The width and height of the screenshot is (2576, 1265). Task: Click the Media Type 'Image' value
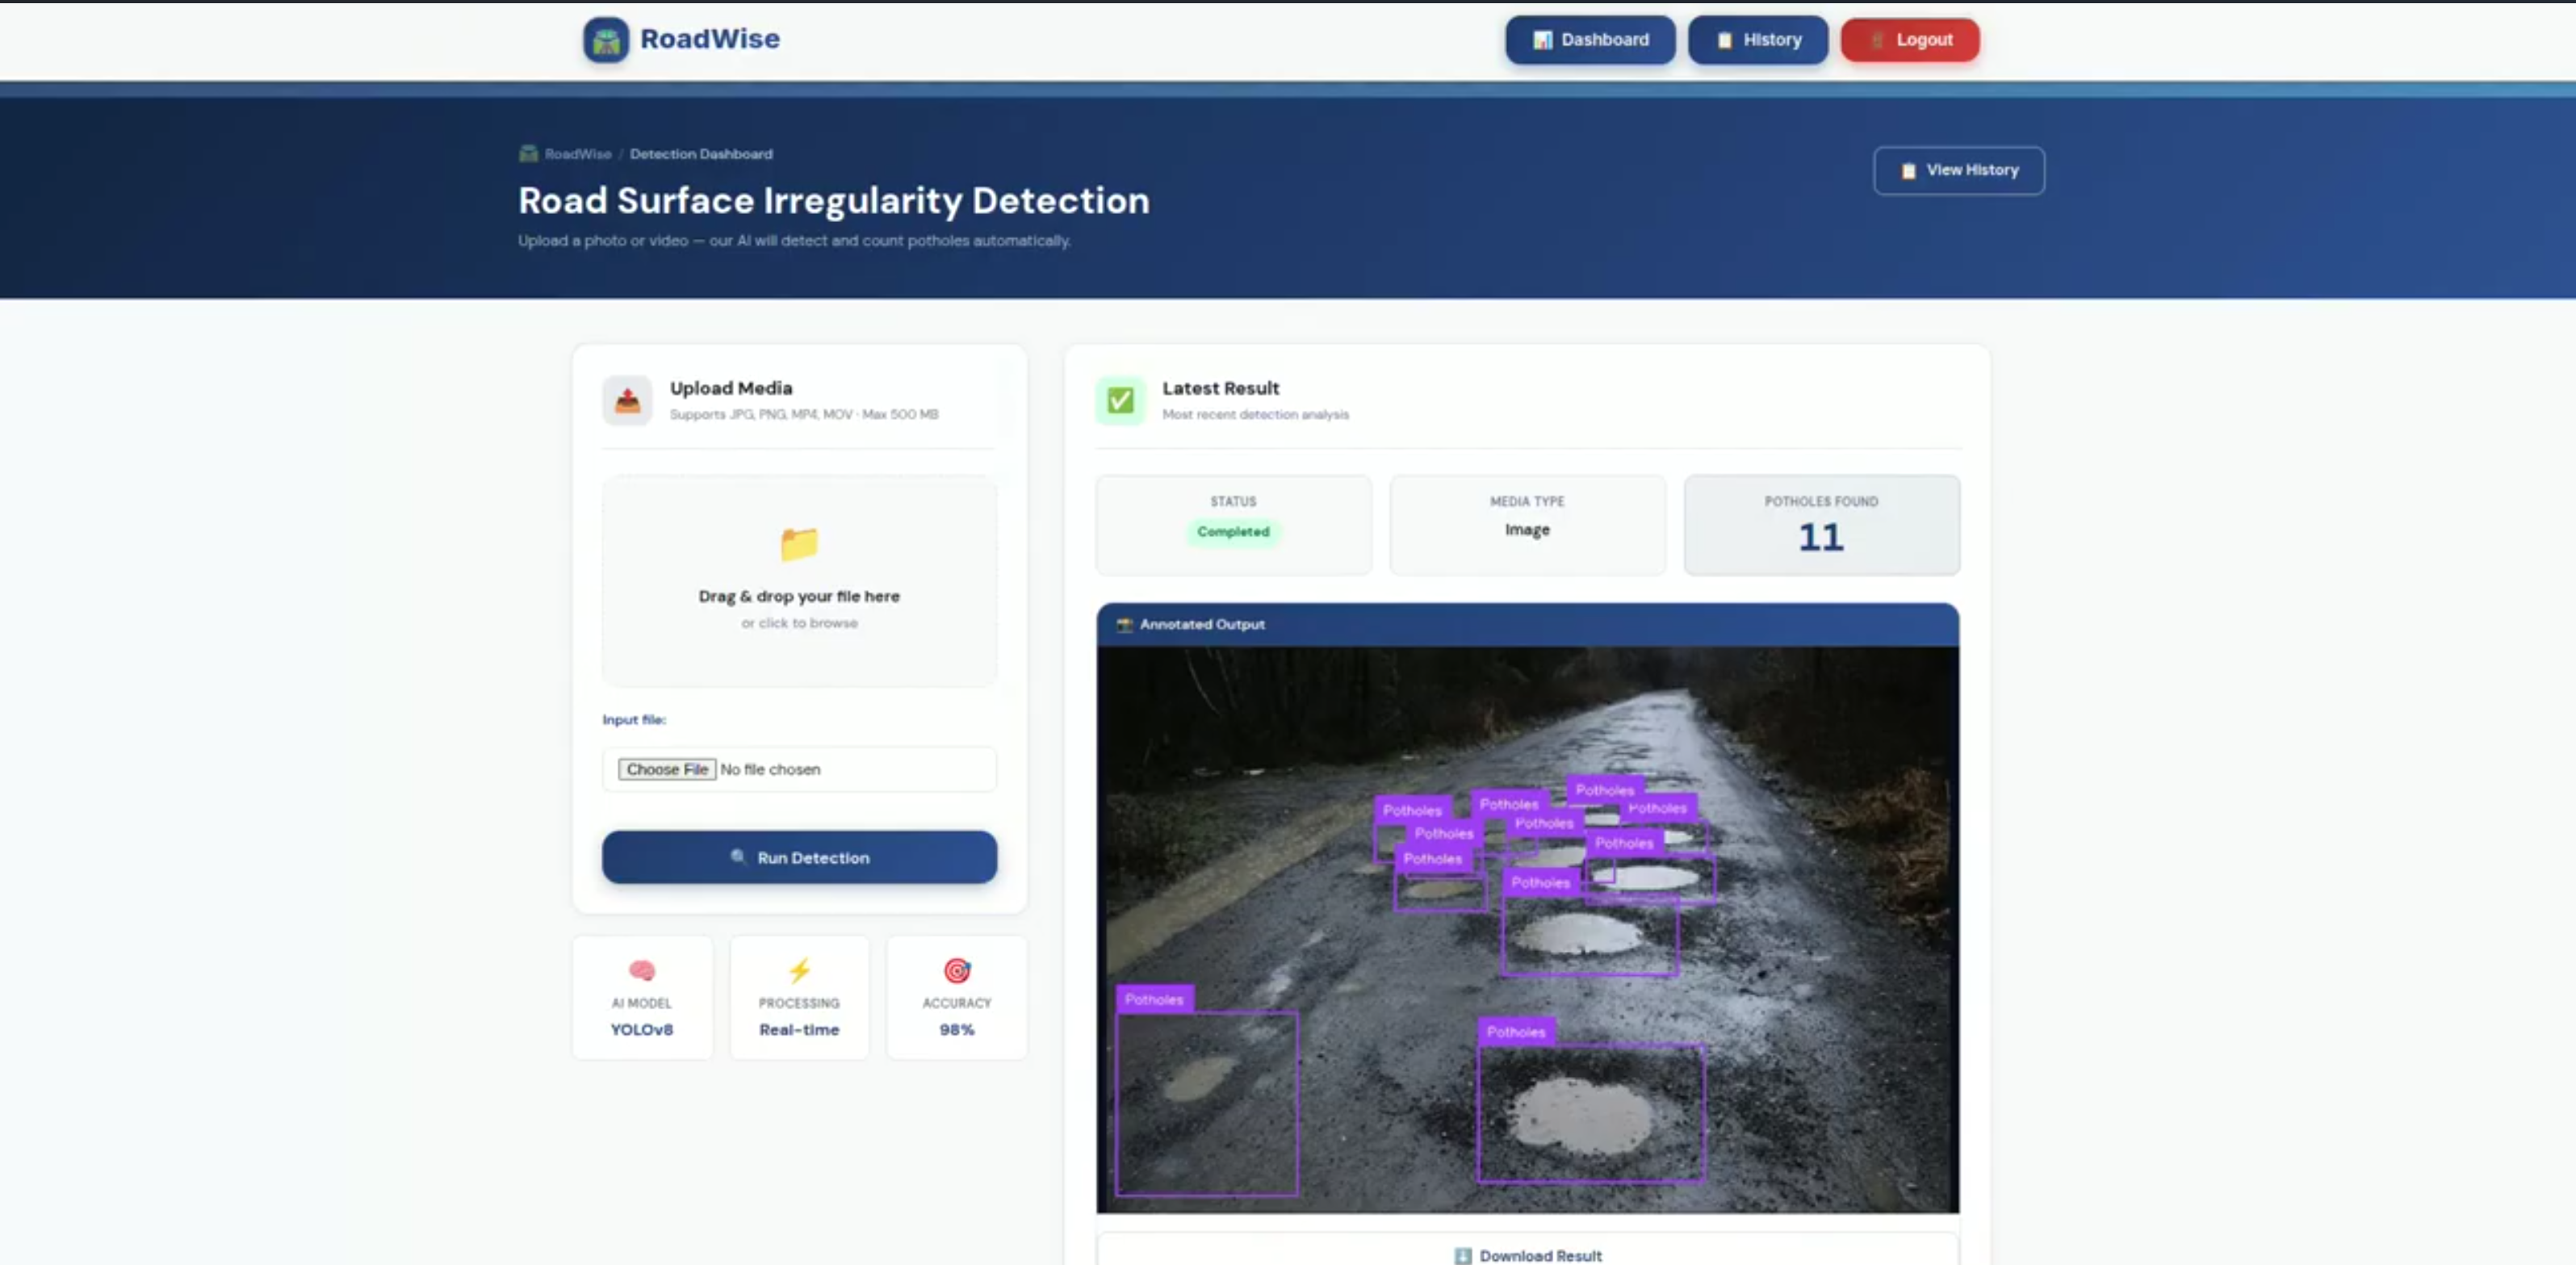tap(1527, 530)
